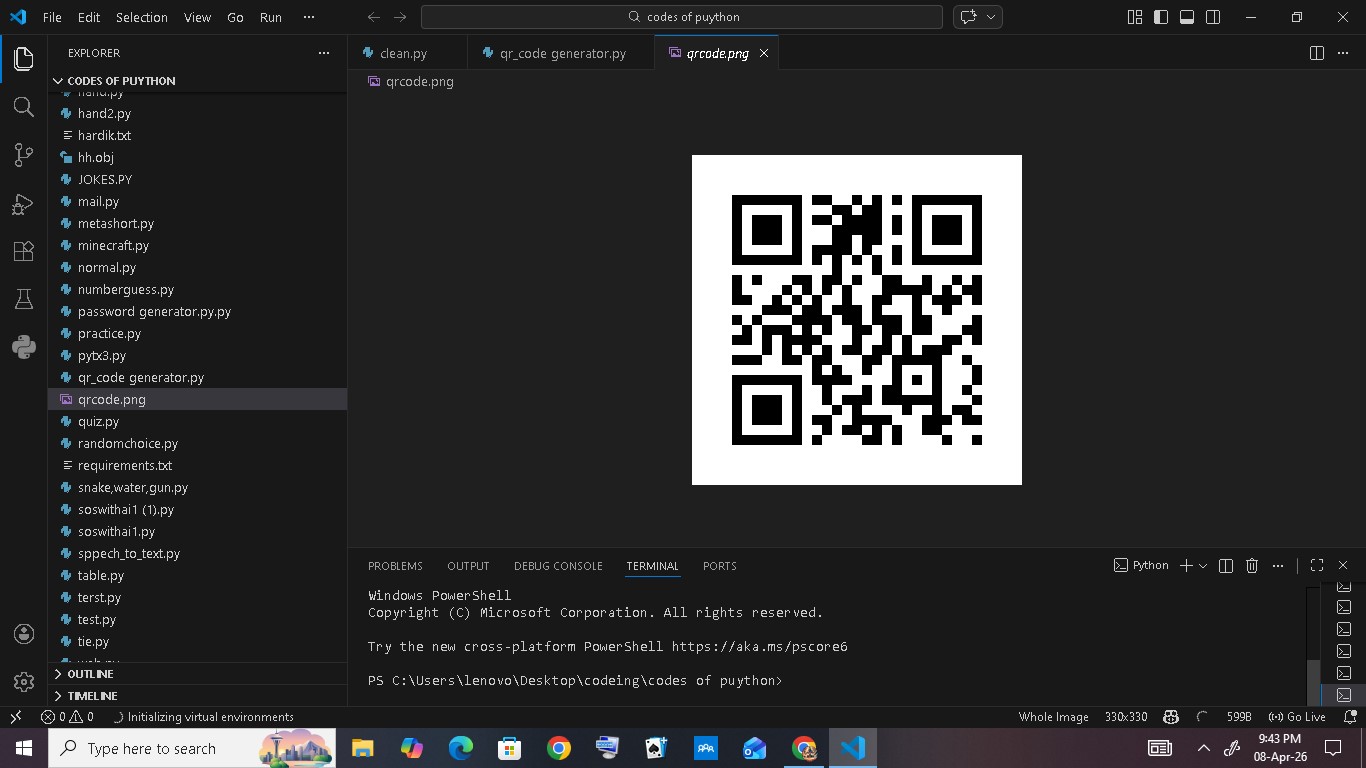This screenshot has width=1366, height=768.
Task: Open Whole Image zoom selector
Action: [1053, 717]
